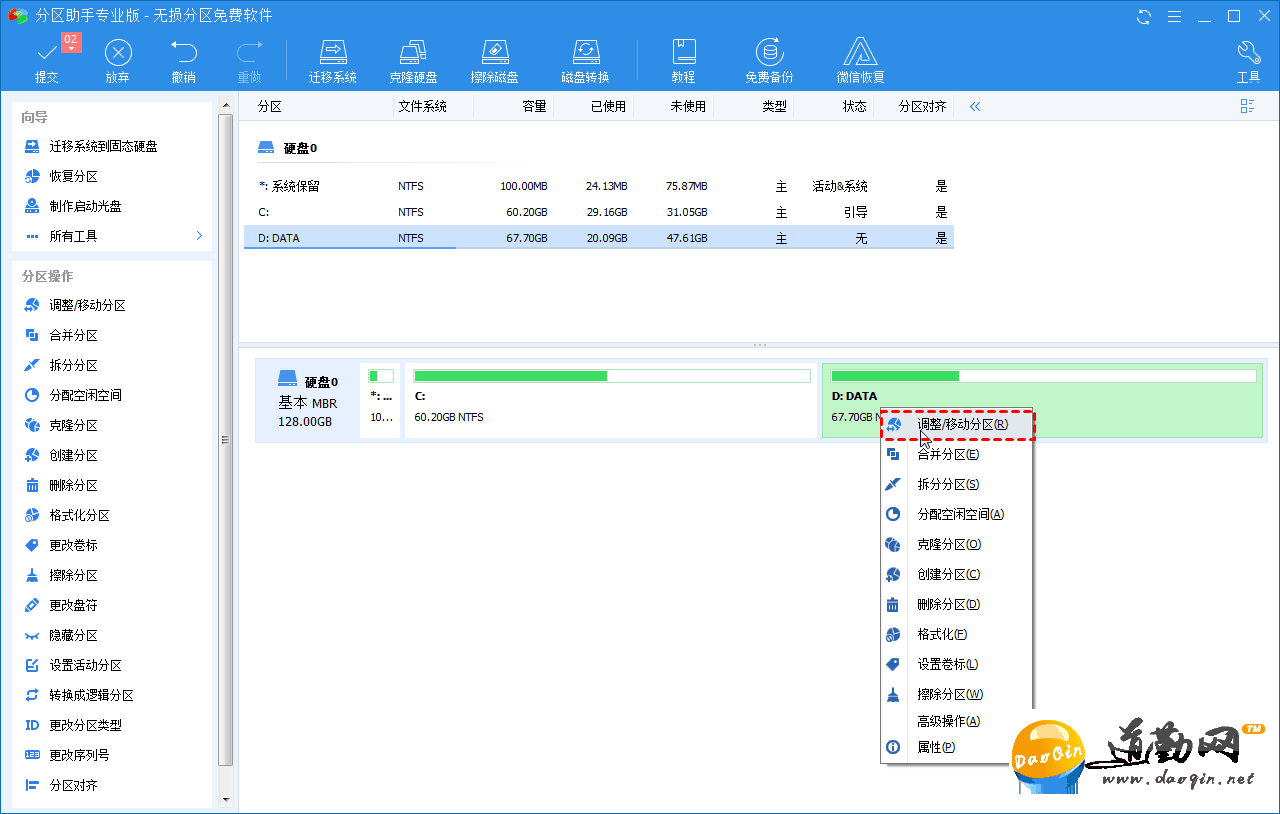Collapse columns with the double-chevron button
The image size is (1280, 814).
point(975,106)
